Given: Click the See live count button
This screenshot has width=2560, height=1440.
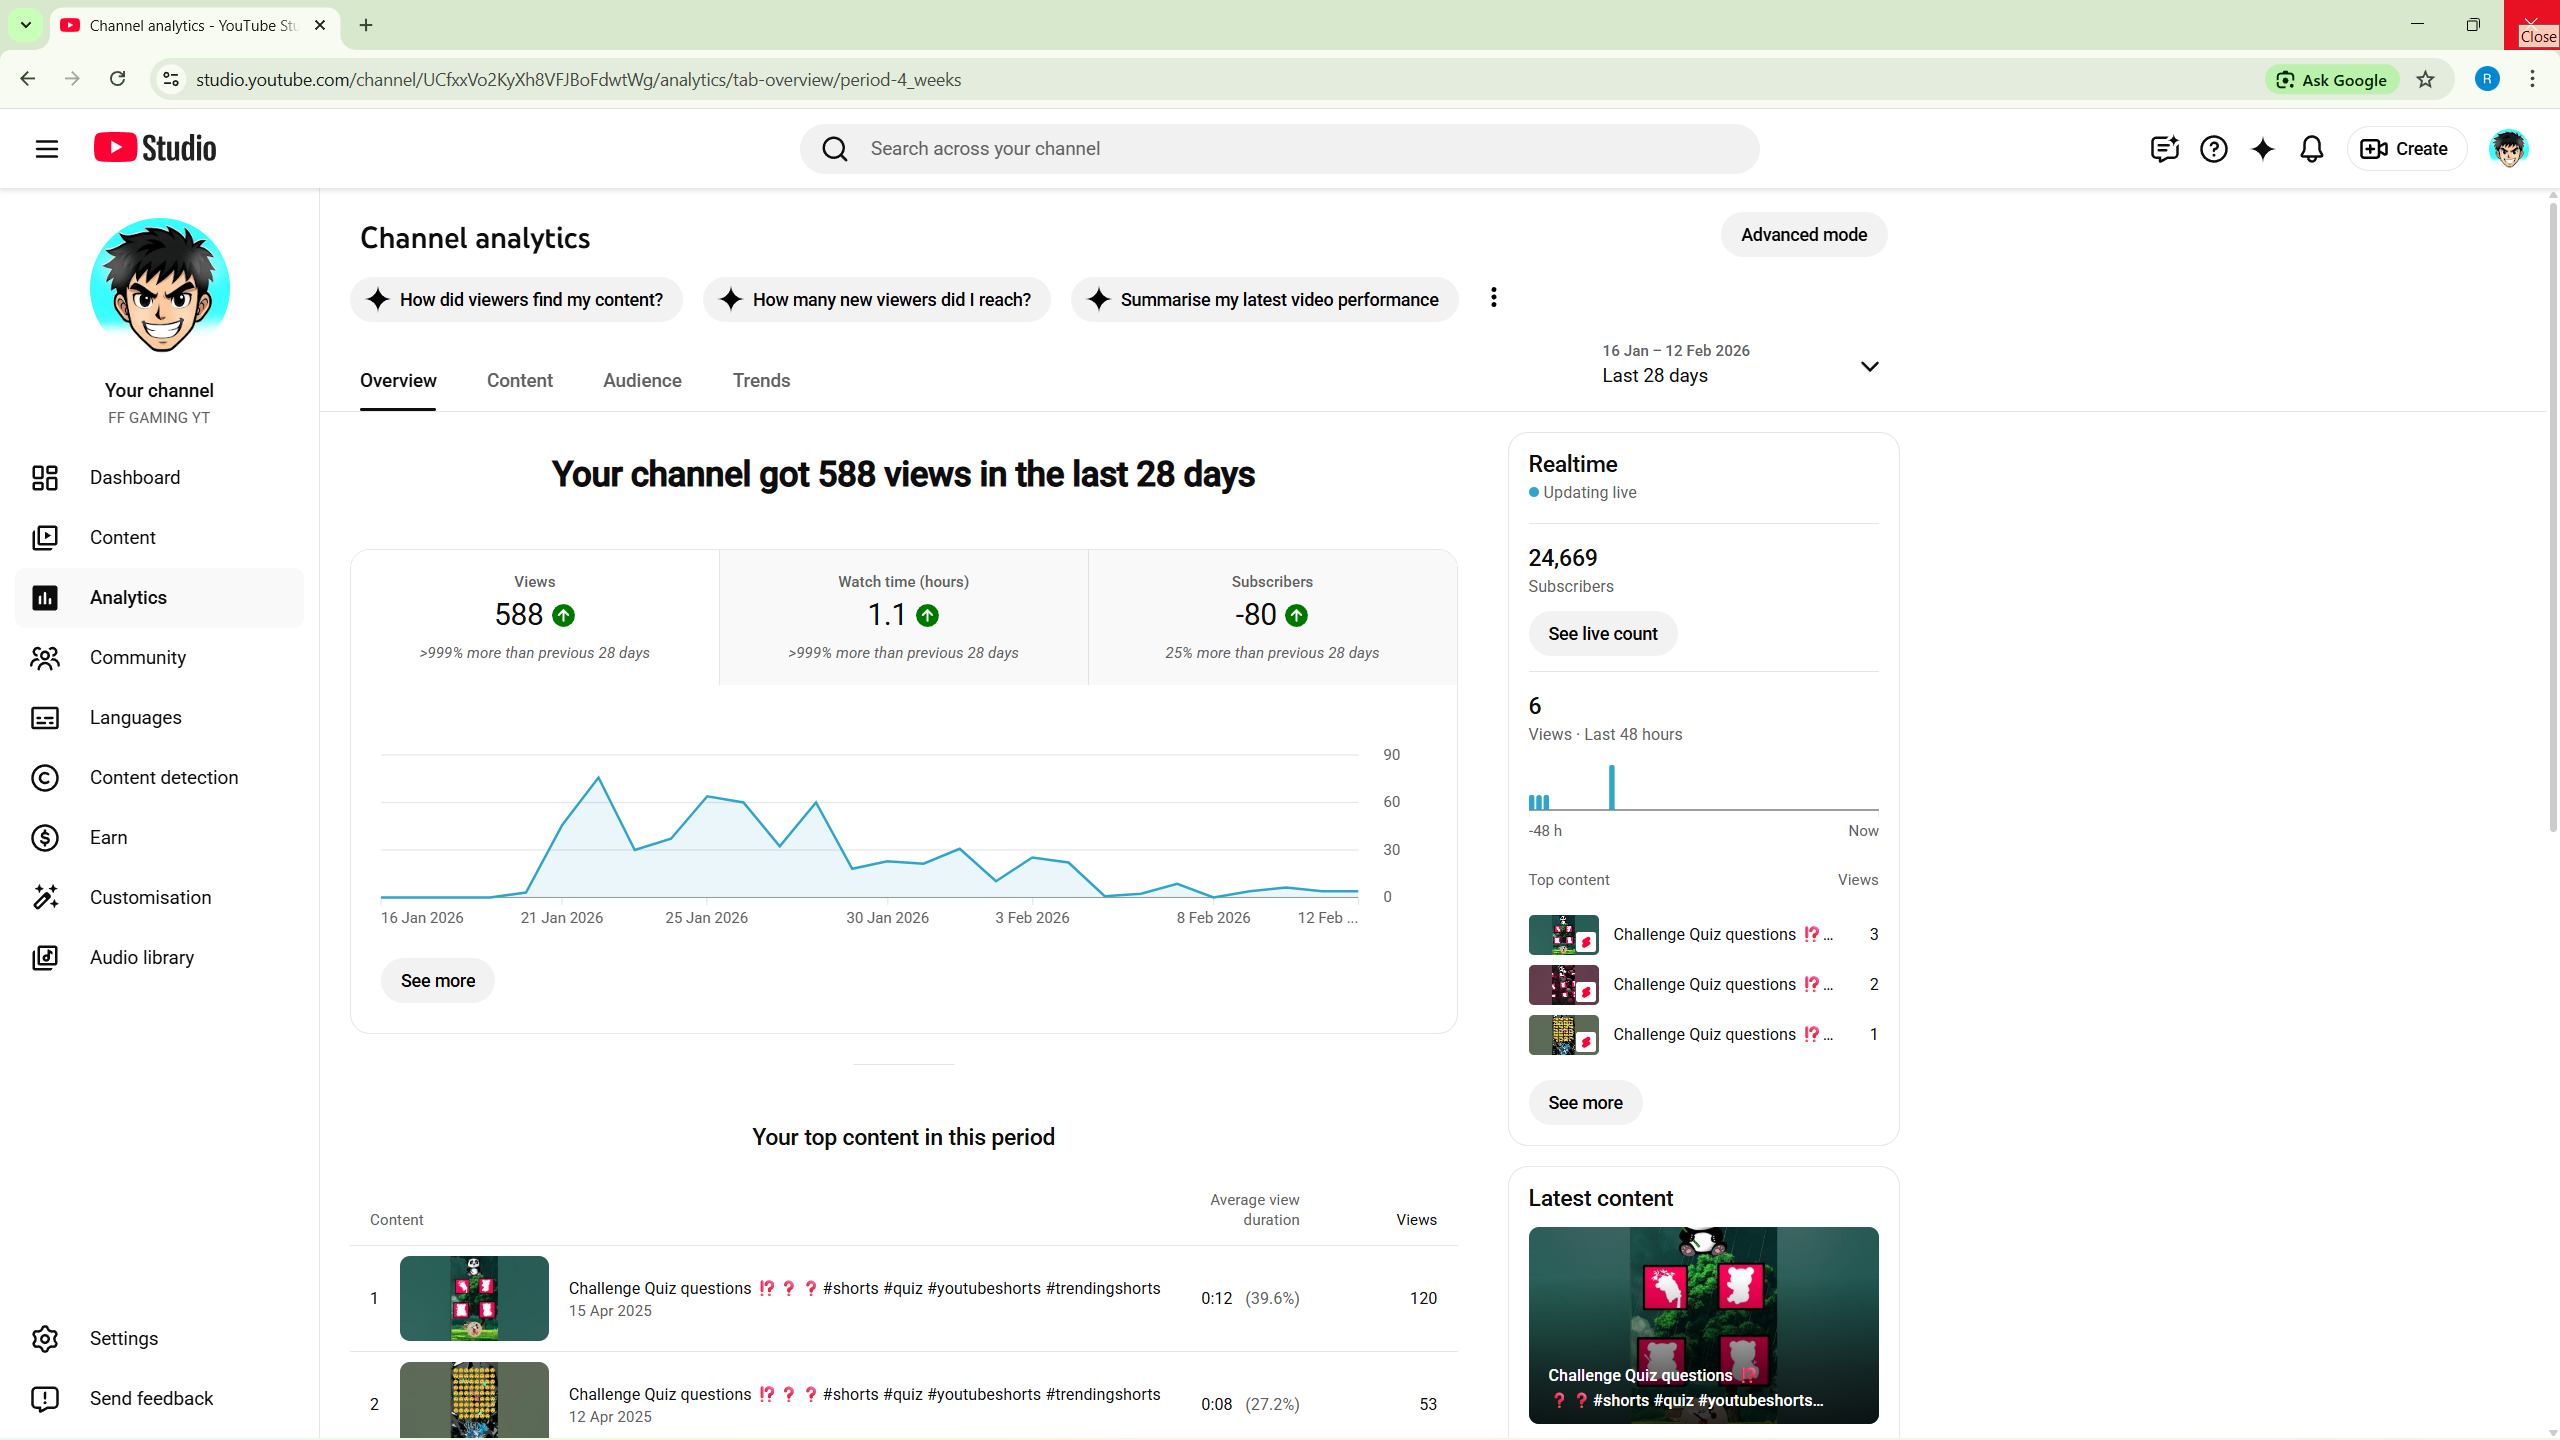Looking at the screenshot, I should pos(1602,633).
